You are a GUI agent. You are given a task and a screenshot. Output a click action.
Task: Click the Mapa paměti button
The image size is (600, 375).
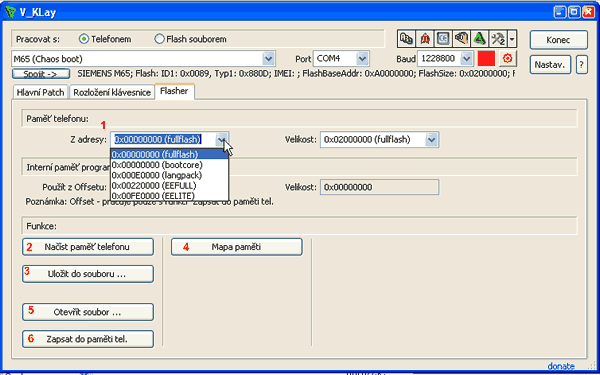pos(236,247)
